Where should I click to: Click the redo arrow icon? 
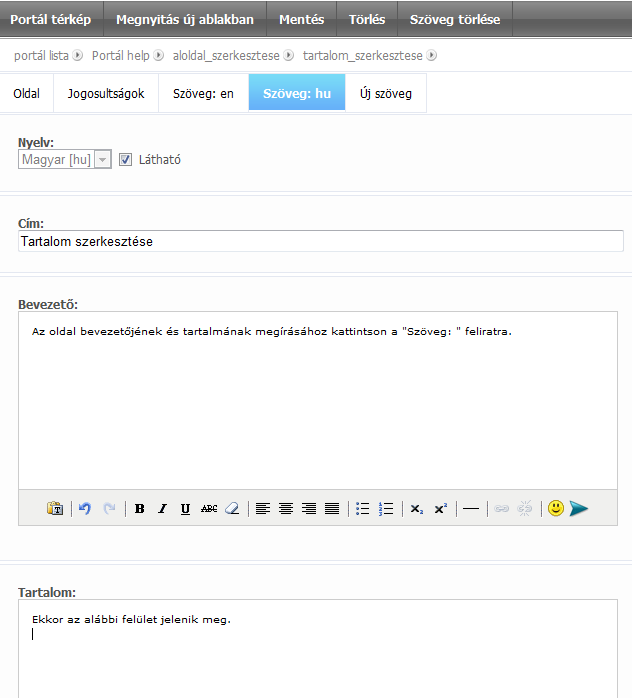109,508
